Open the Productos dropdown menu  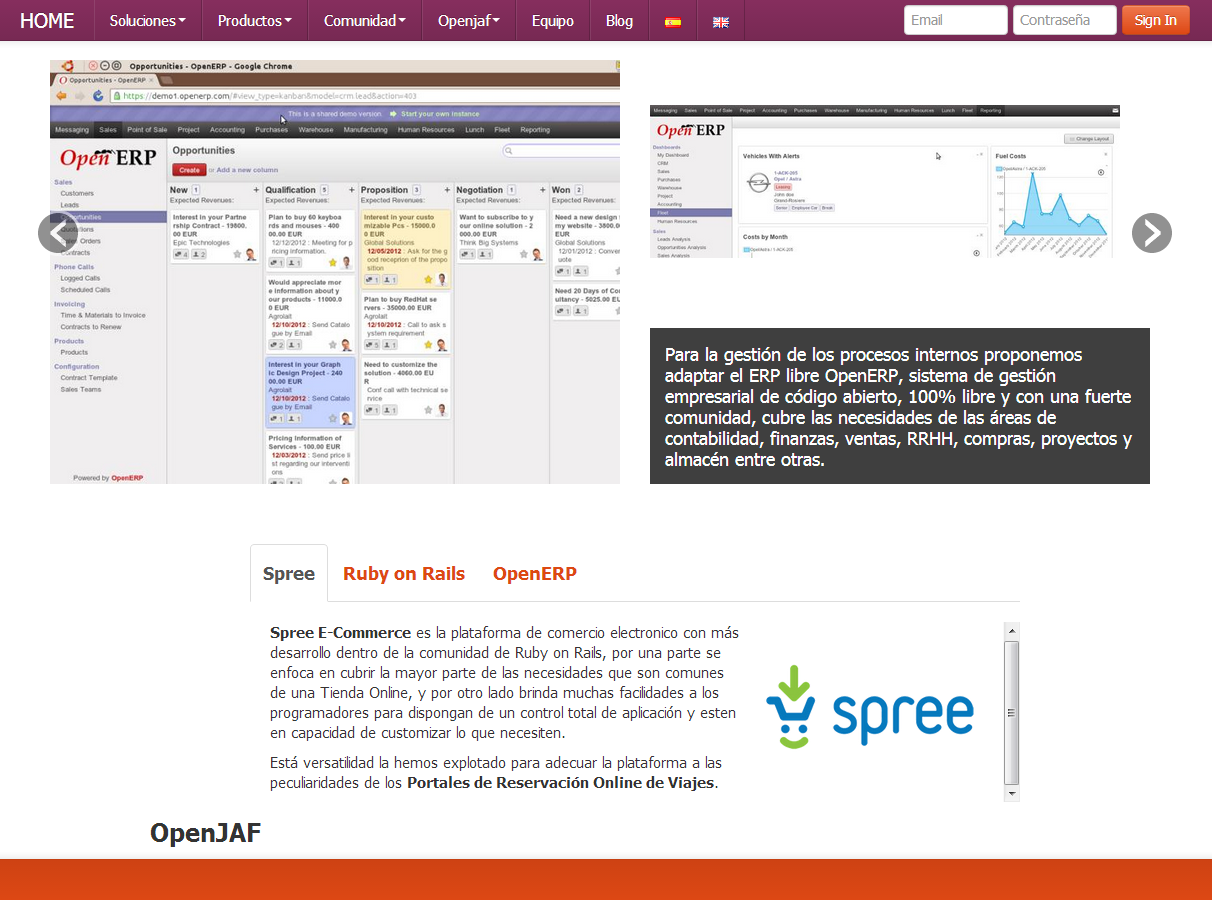point(255,21)
